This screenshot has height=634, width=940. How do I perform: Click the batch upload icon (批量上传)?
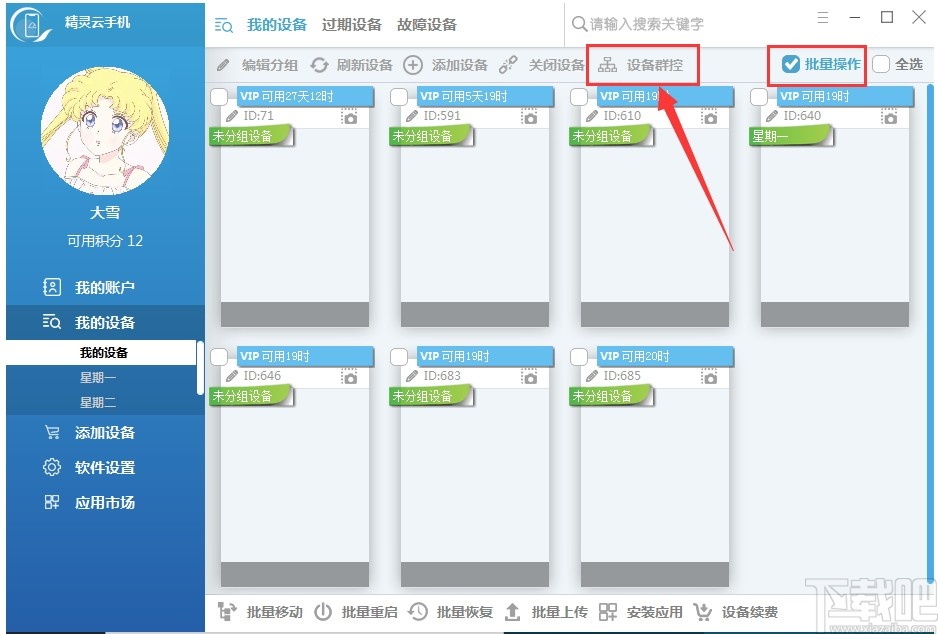click(513, 612)
